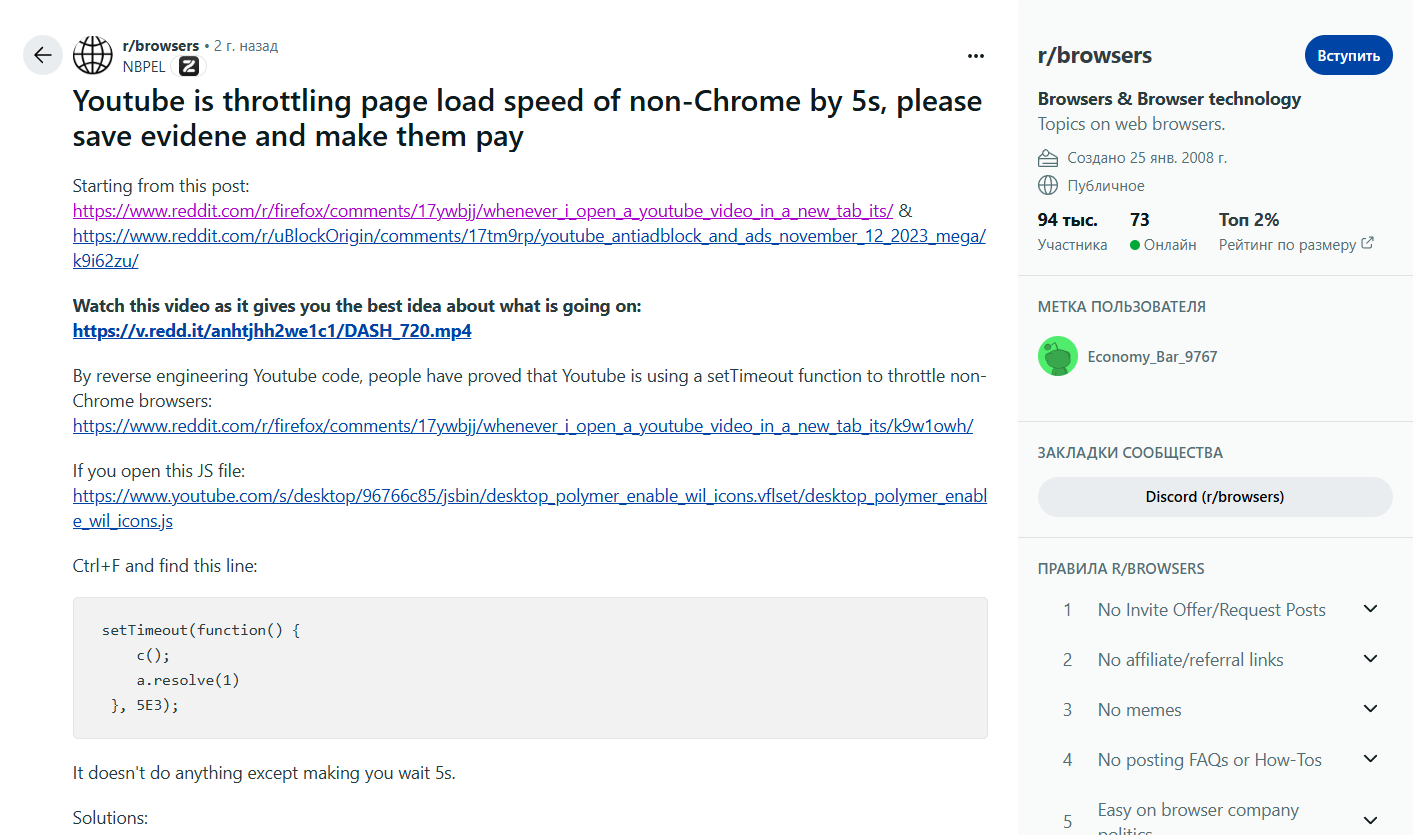Click 'МЕТКА ПОЛЬЗОВАТЕЛЯ' section header
Screen dimensions: 1417x835
[x=1122, y=307]
